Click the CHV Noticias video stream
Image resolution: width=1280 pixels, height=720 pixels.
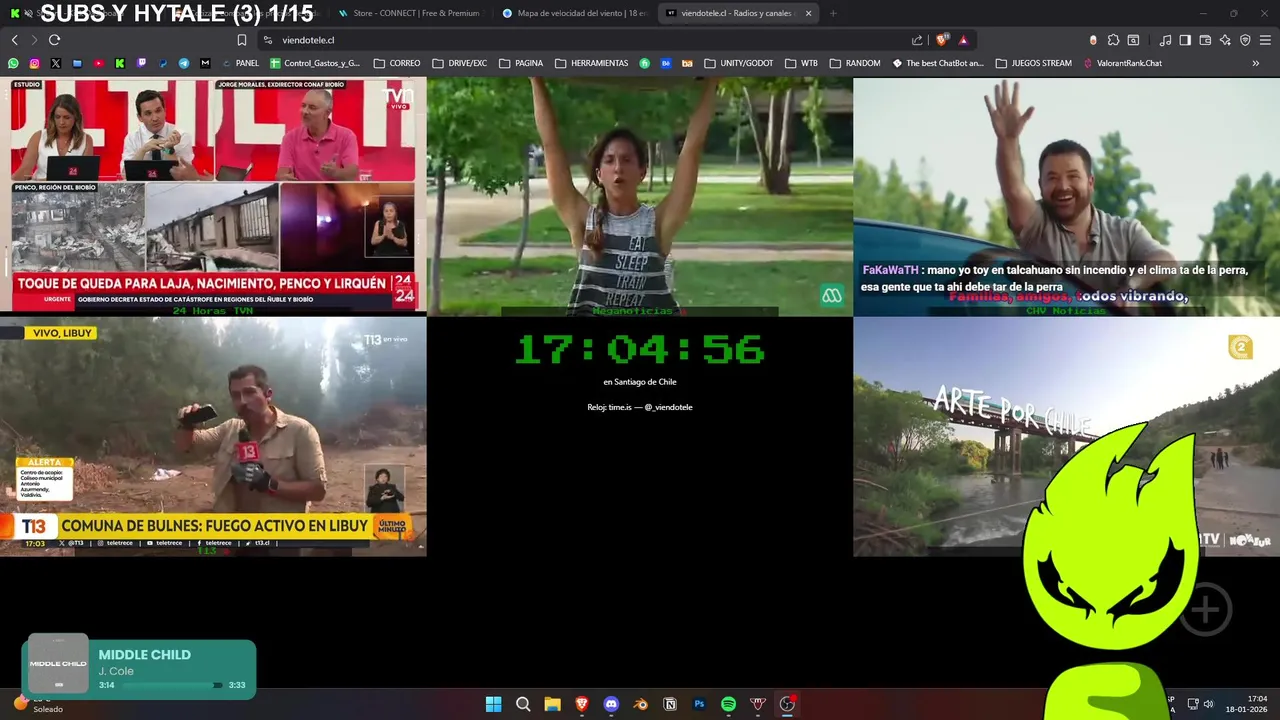pyautogui.click(x=1066, y=196)
